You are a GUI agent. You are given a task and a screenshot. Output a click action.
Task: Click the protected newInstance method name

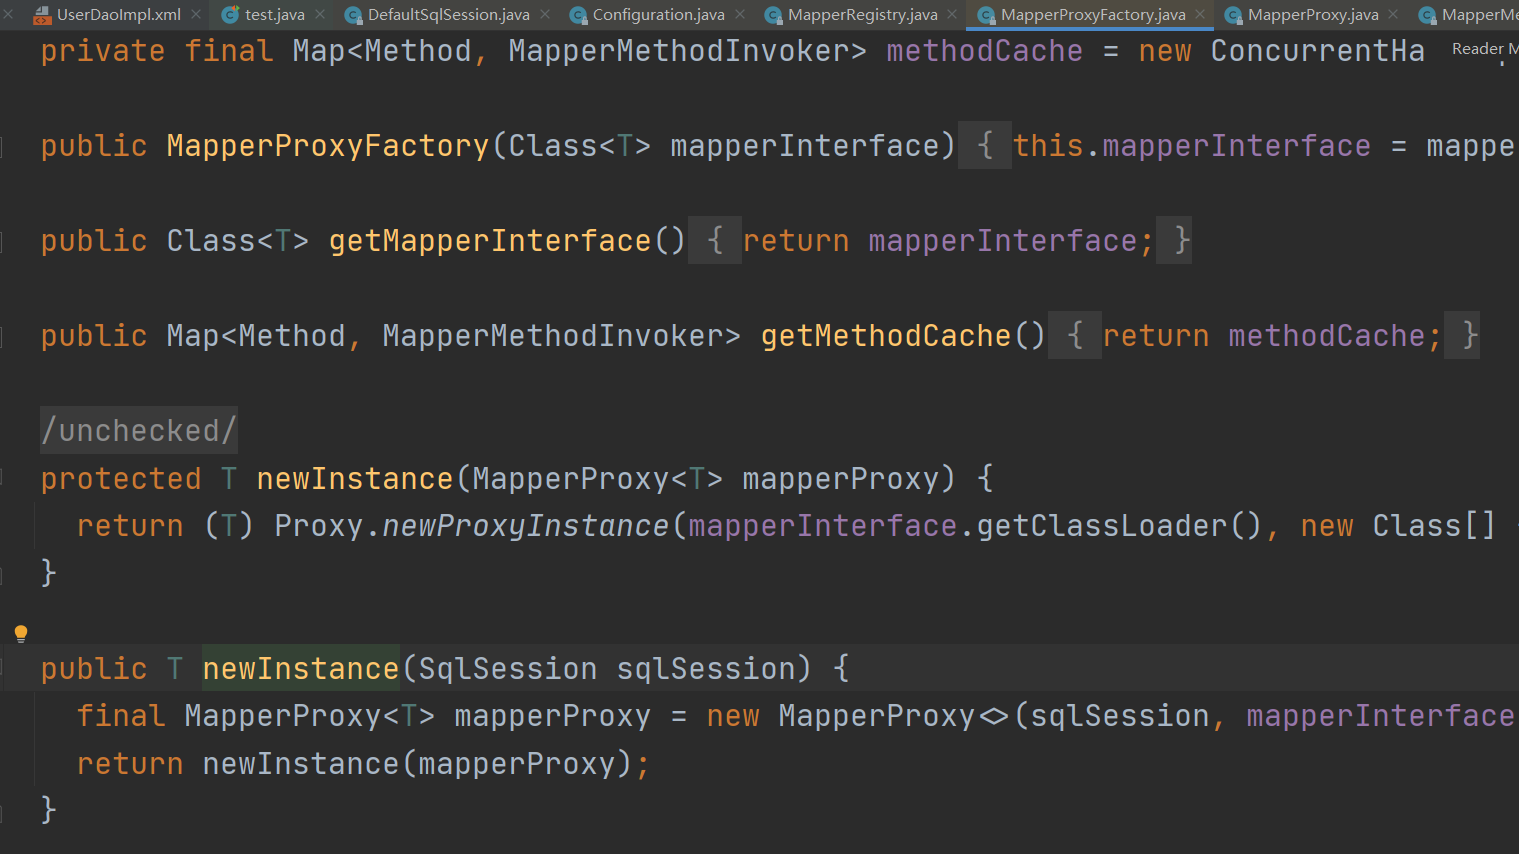[x=355, y=479]
